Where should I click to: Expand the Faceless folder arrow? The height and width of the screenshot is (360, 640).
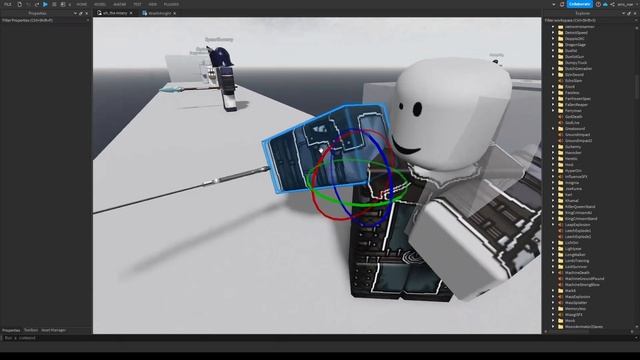click(553, 93)
